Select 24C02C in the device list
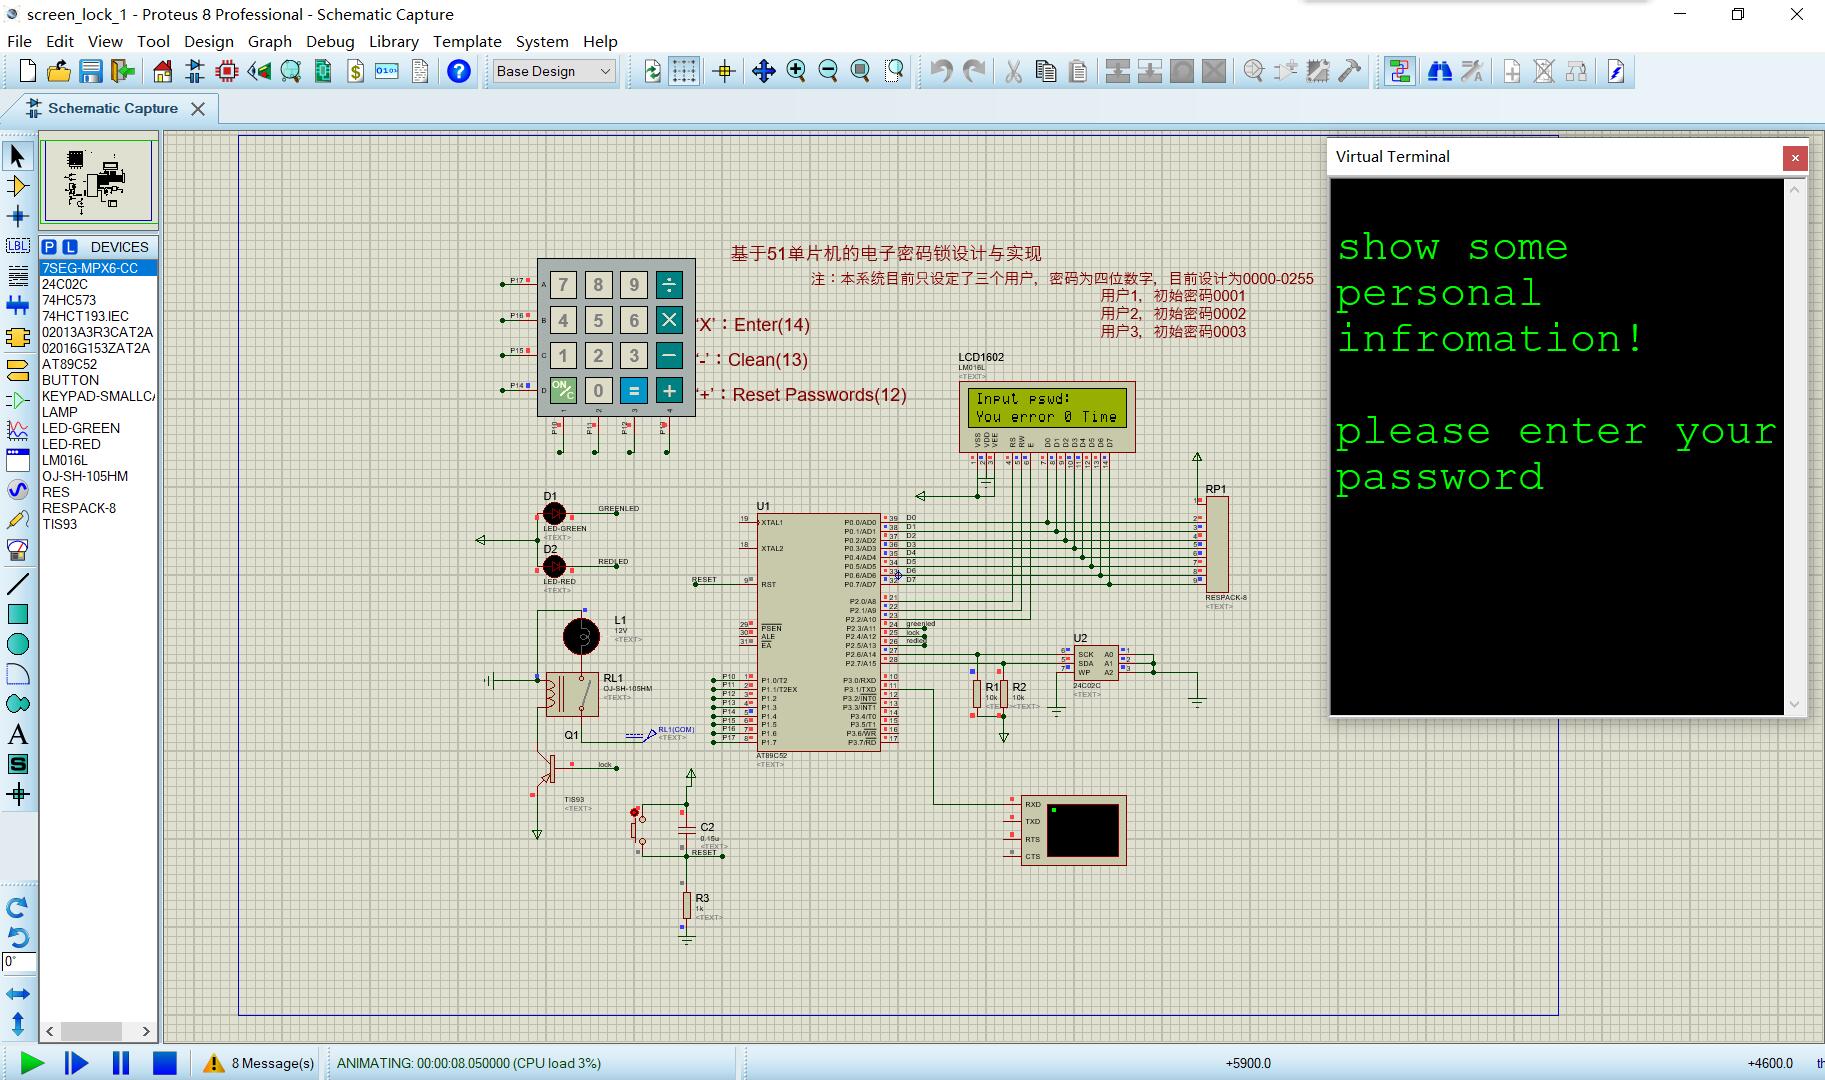The width and height of the screenshot is (1825, 1080). pos(98,284)
